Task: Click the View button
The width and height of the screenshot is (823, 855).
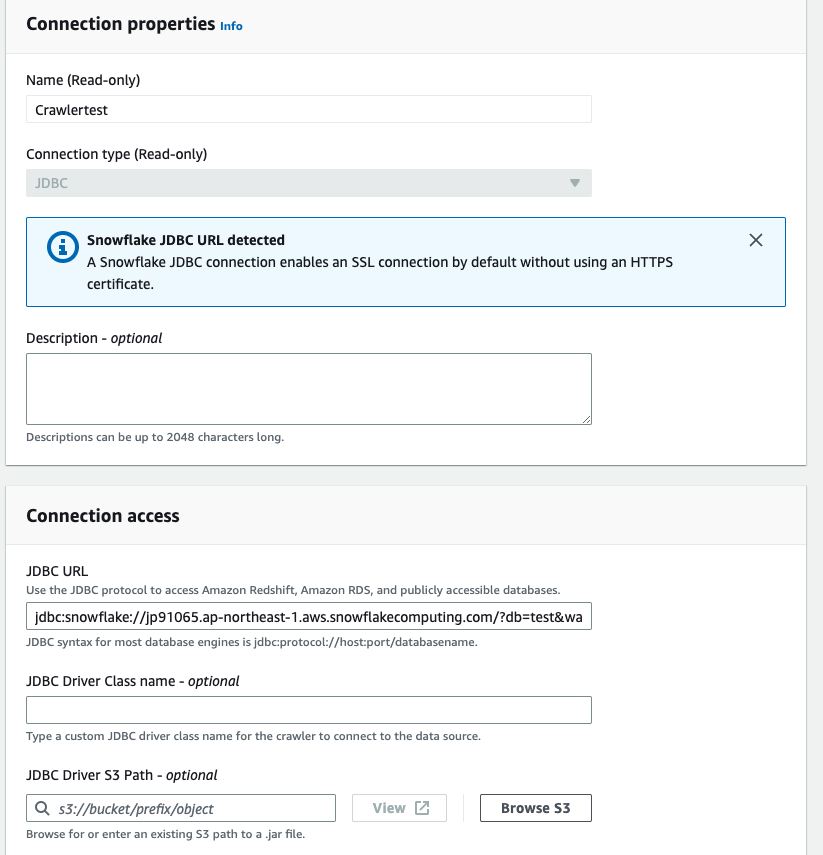Action: click(x=399, y=808)
